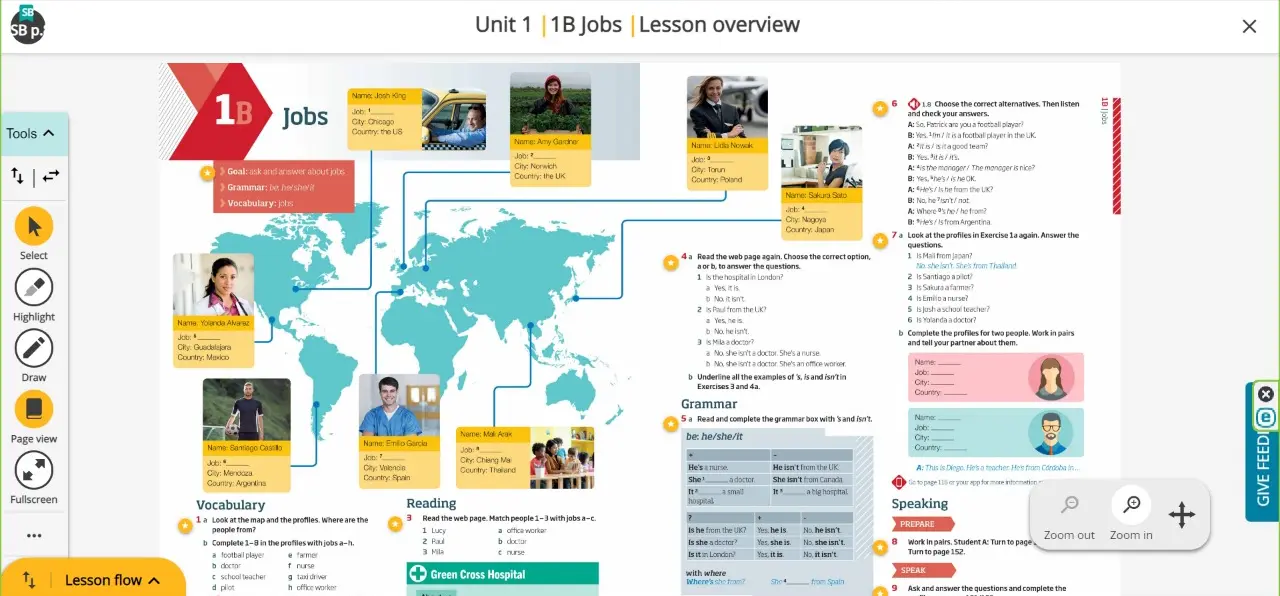This screenshot has height=596, width=1280.
Task: Click the star beside Grammar exercise 5a
Action: coord(670,424)
